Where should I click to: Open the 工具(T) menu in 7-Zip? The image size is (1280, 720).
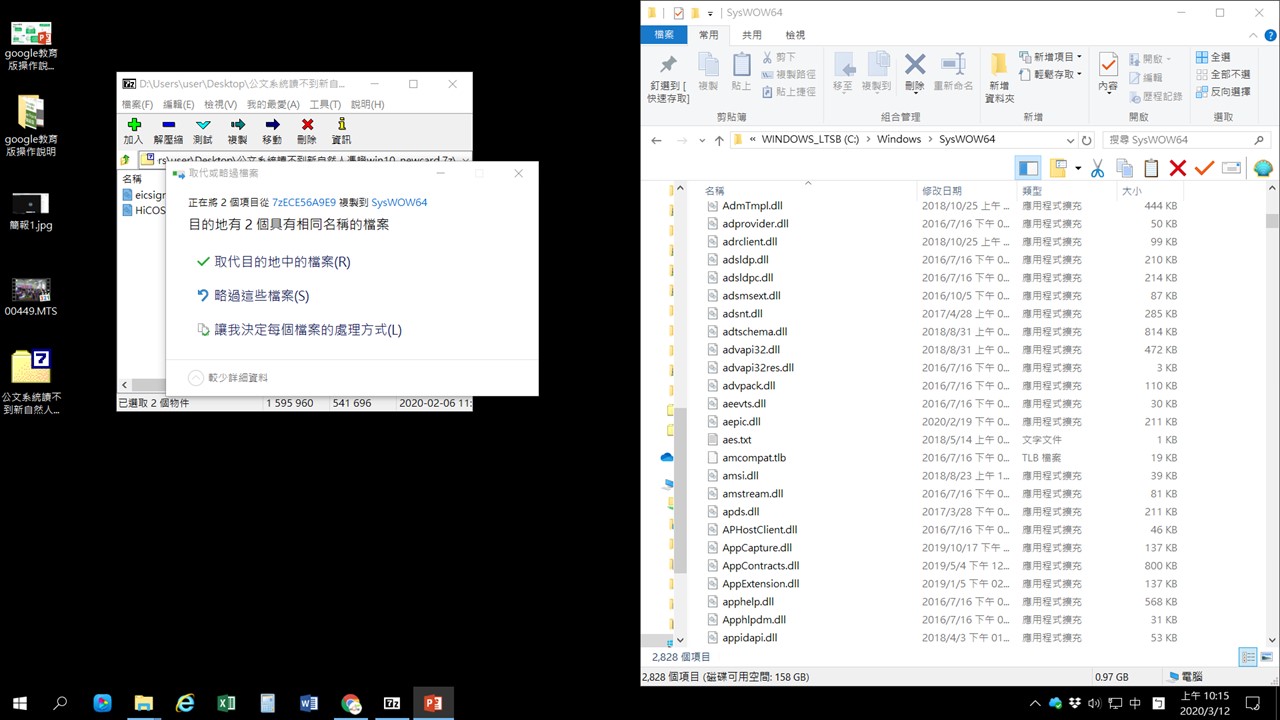pyautogui.click(x=325, y=104)
